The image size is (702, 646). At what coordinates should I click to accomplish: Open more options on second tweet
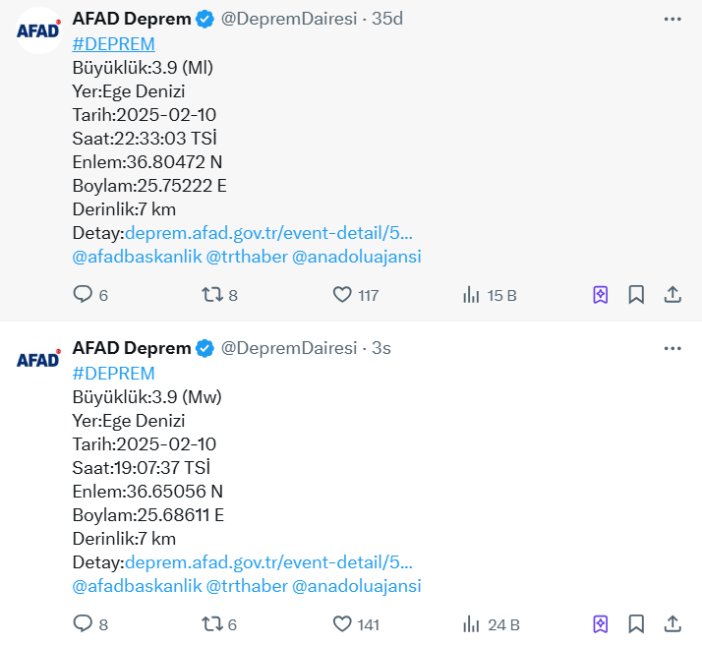pyautogui.click(x=673, y=348)
